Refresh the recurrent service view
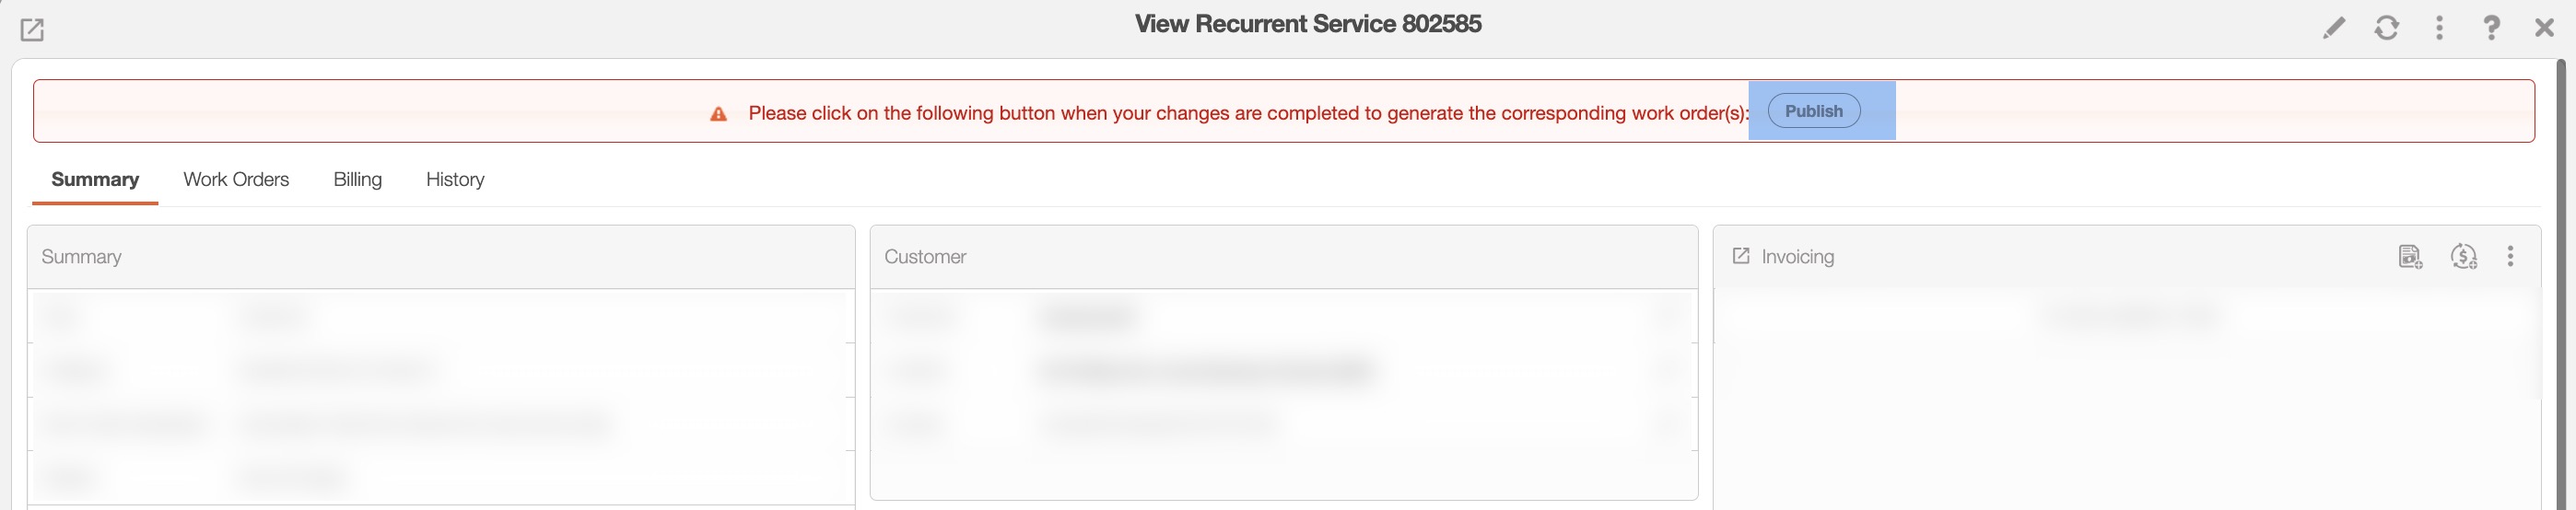The image size is (2576, 510). [x=2386, y=28]
